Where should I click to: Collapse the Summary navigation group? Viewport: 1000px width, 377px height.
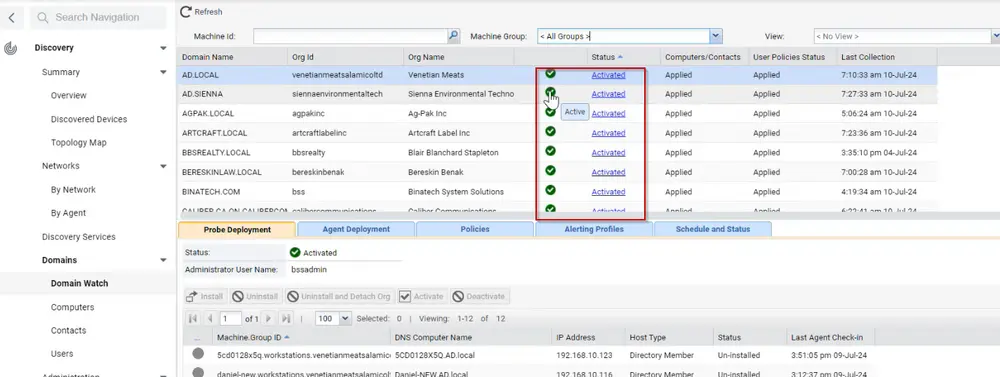(163, 72)
